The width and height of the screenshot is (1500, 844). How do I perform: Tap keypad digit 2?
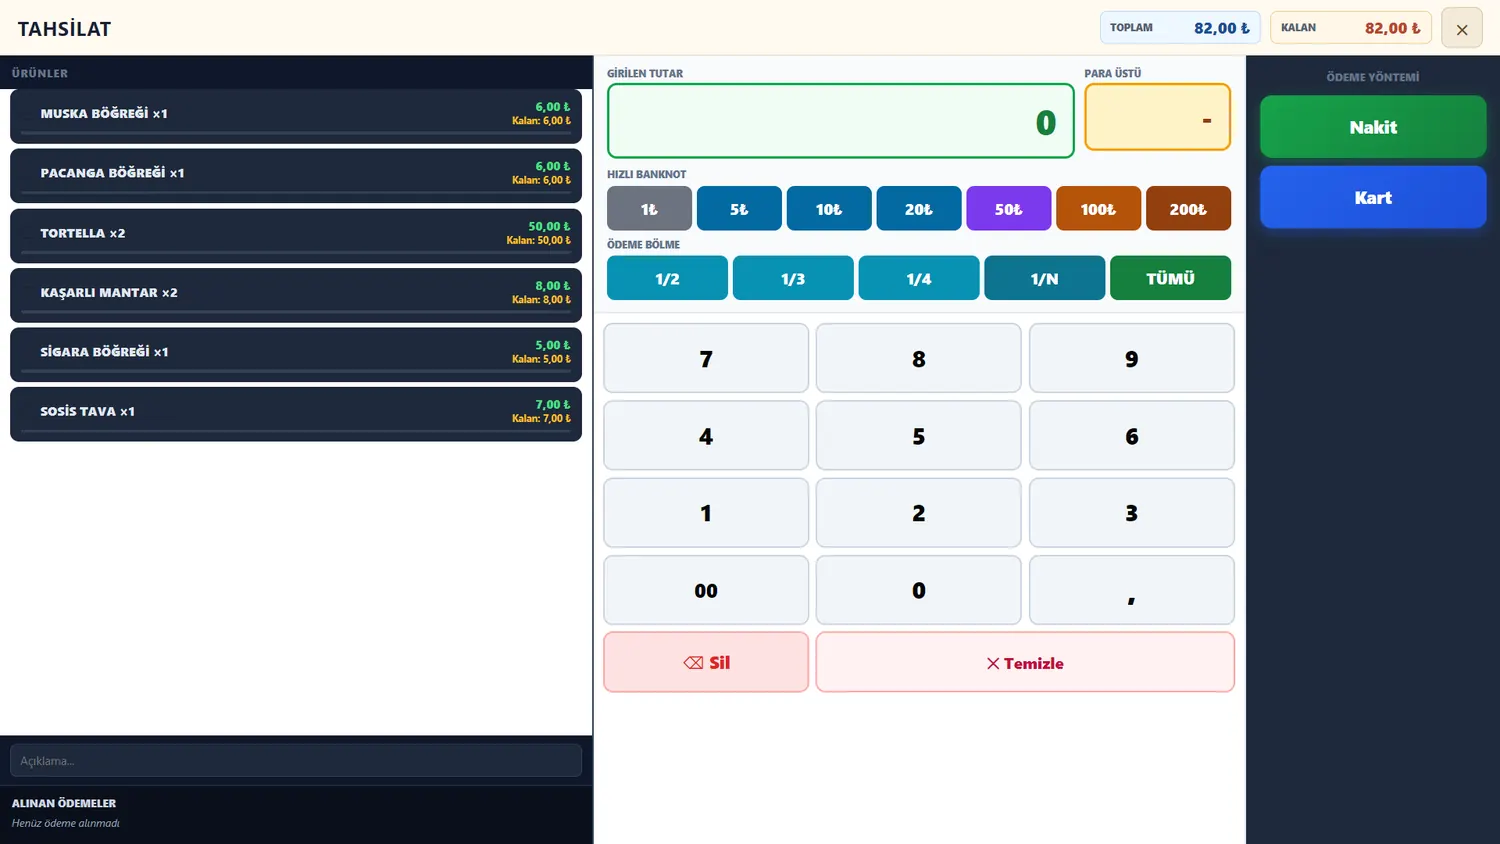coord(919,513)
